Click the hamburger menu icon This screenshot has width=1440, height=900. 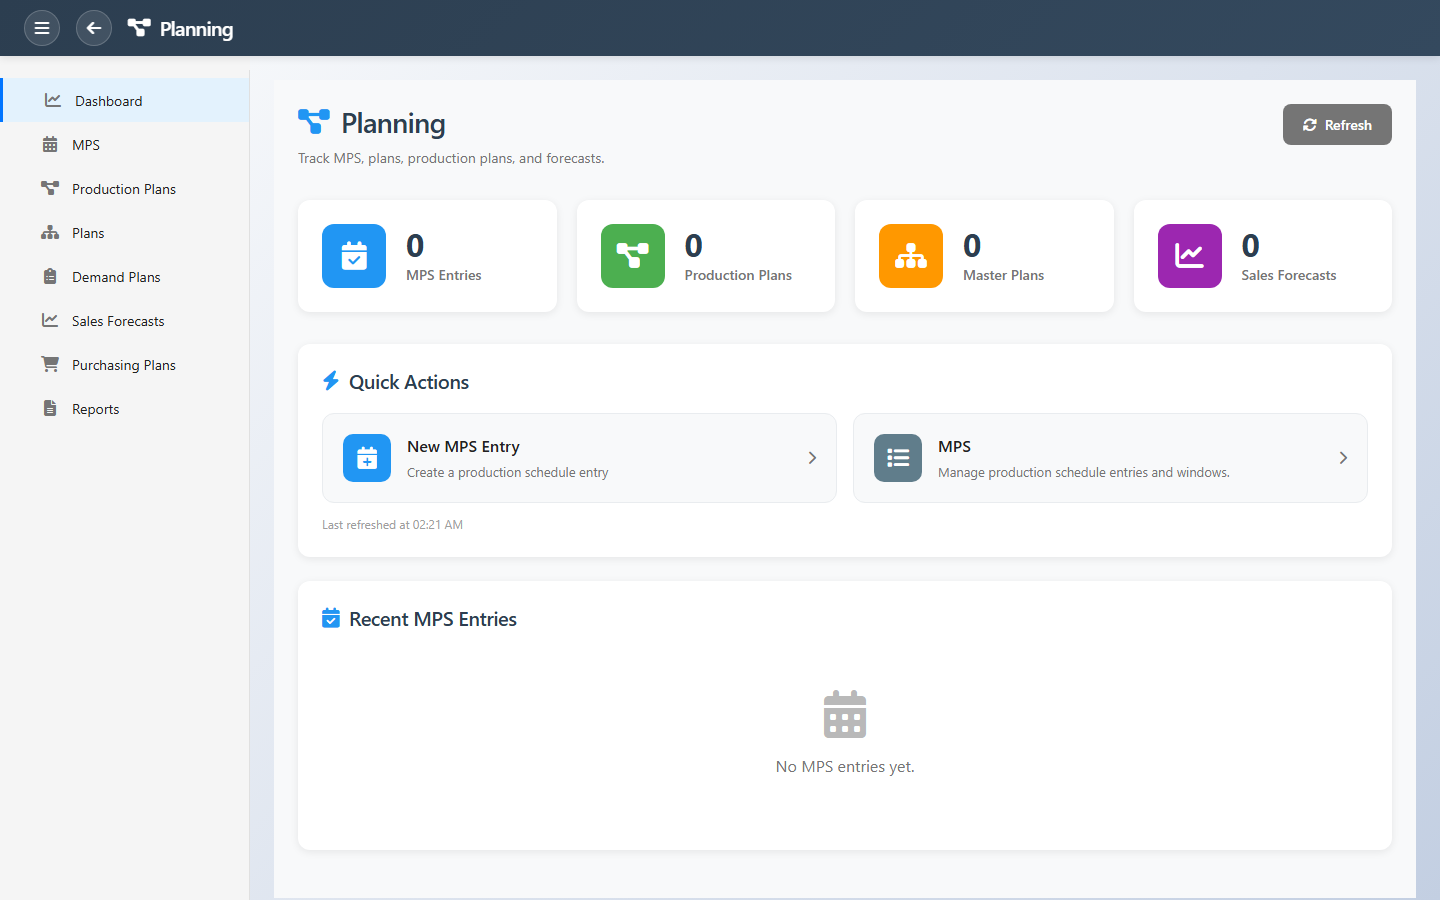click(x=42, y=28)
